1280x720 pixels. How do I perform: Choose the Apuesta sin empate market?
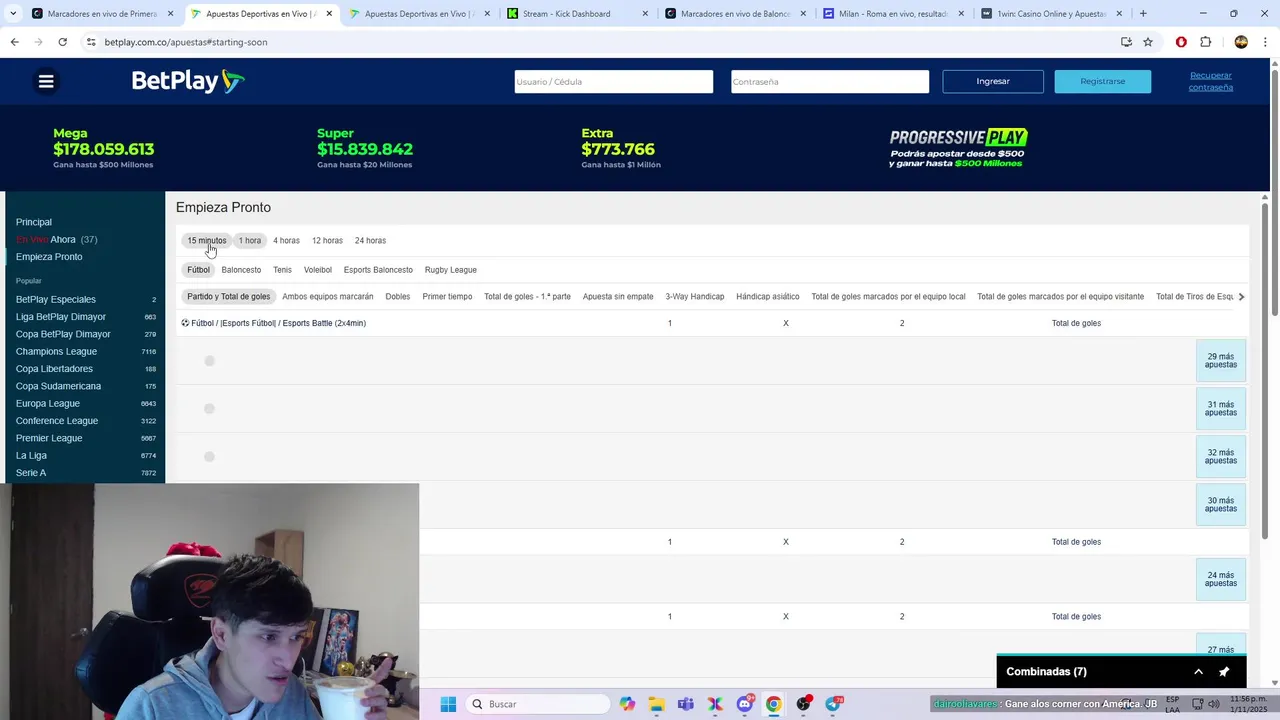click(x=618, y=297)
